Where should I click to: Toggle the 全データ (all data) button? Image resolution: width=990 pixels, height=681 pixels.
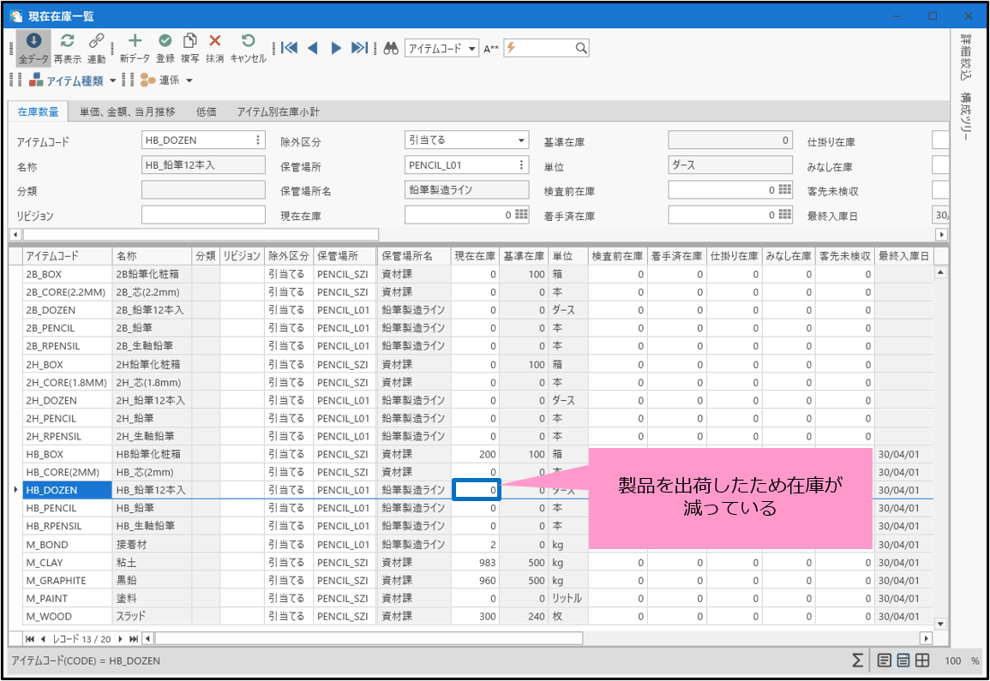(33, 47)
